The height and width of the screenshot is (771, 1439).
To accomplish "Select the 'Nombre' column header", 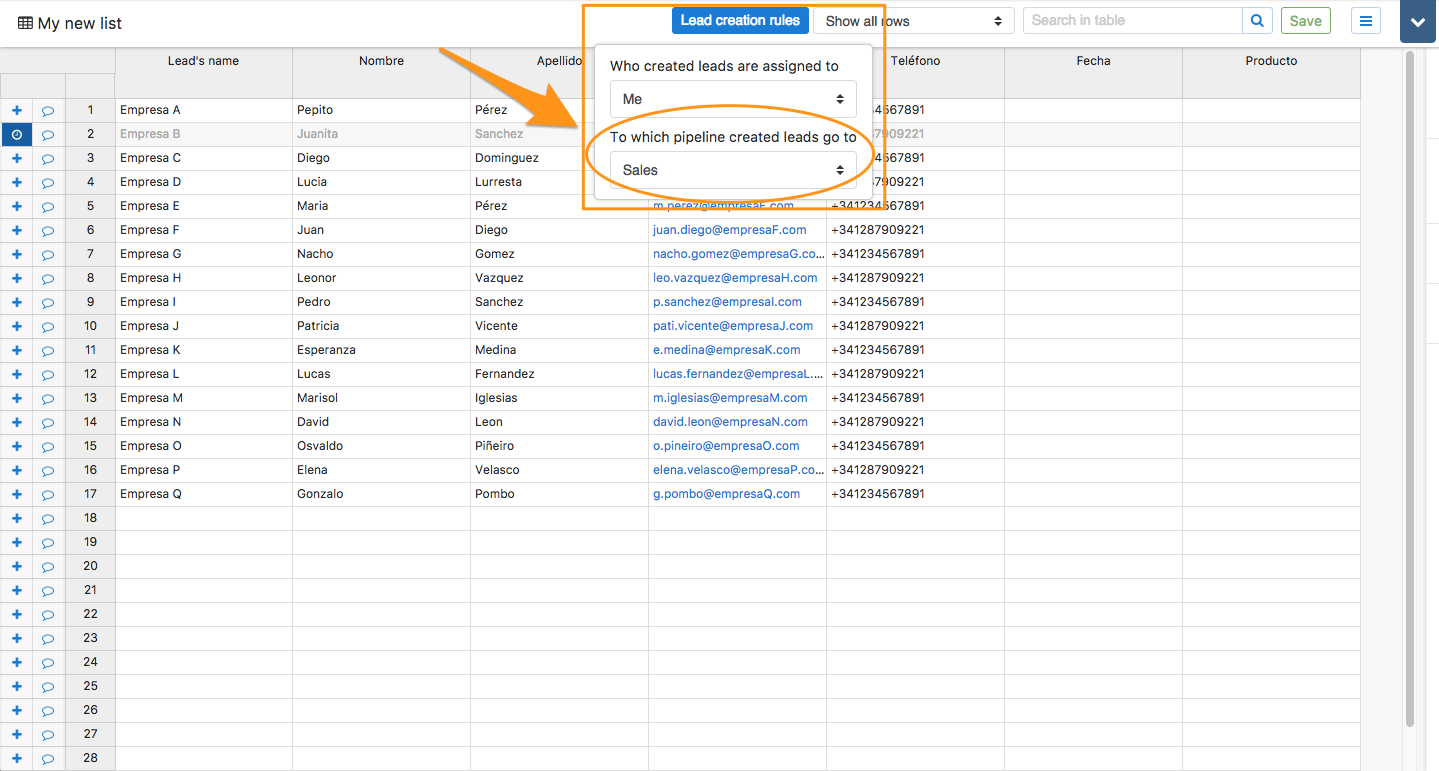I will [381, 61].
